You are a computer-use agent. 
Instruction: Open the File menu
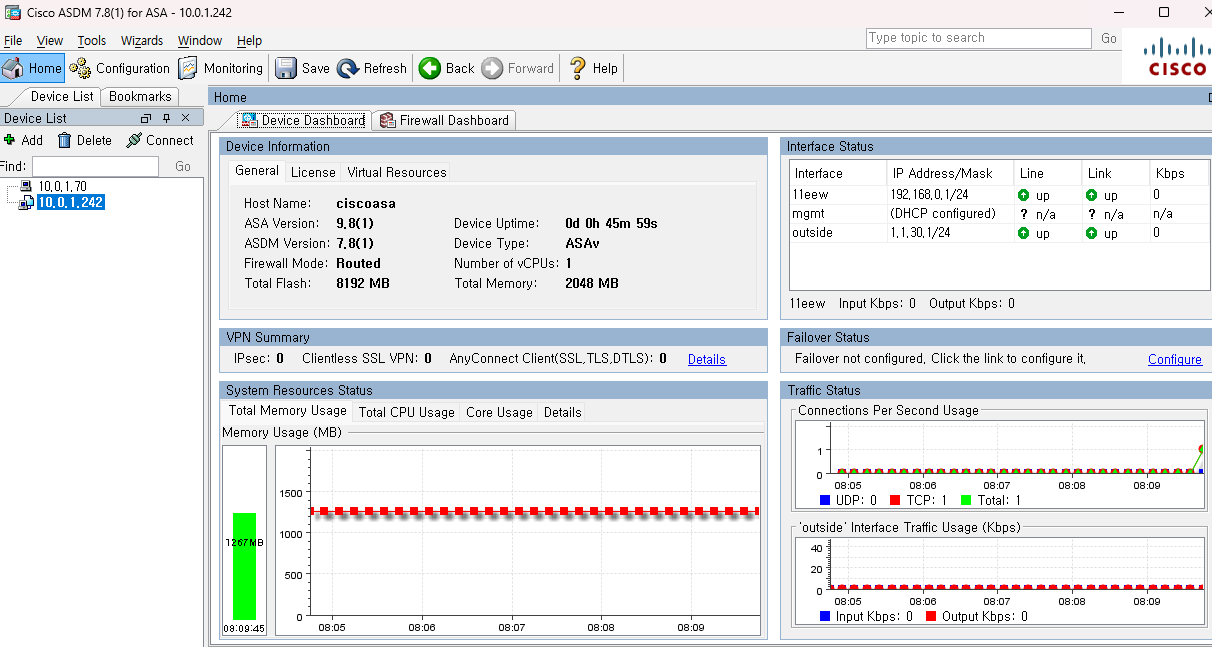13,41
